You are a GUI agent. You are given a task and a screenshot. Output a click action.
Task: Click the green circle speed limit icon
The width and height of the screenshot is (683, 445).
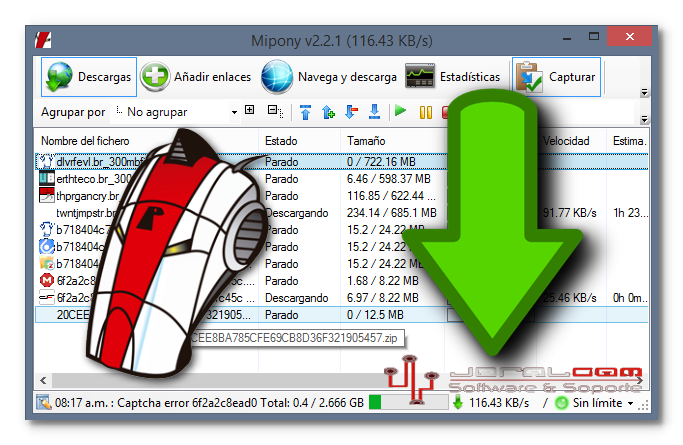[x=561, y=403]
